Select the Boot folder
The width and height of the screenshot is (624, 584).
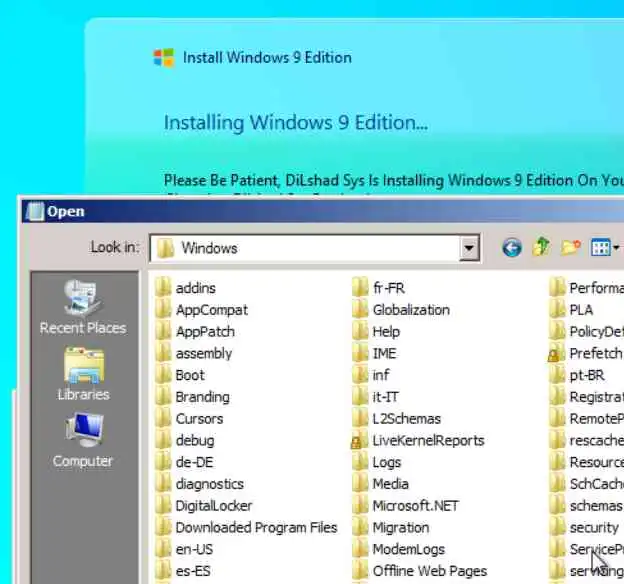click(180, 375)
